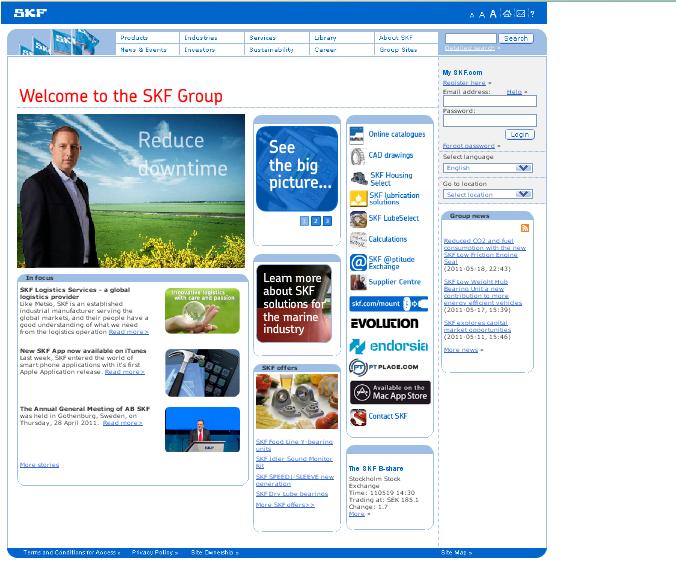Open the SKF Dry lube bearings link
This screenshot has width=676, height=563.
[292, 494]
